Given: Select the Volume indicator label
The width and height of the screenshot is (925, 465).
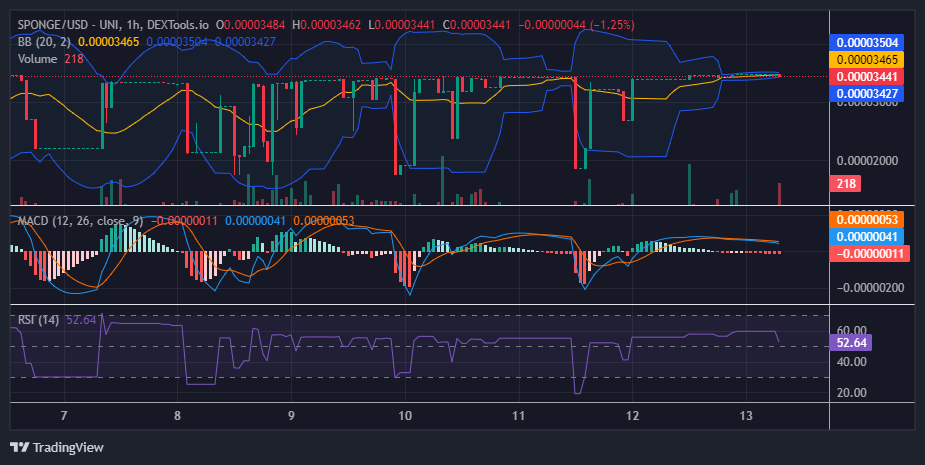Looking at the screenshot, I should 37,59.
